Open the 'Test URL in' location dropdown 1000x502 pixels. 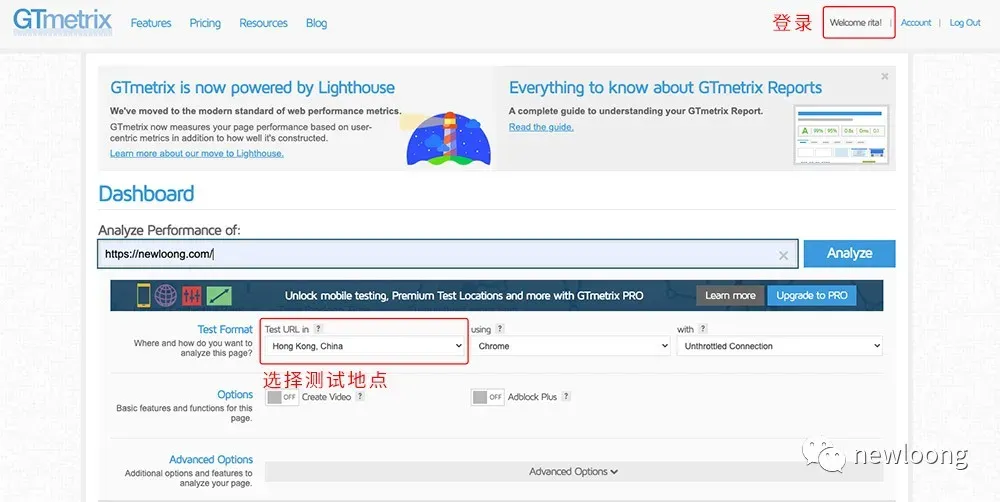pyautogui.click(x=365, y=346)
